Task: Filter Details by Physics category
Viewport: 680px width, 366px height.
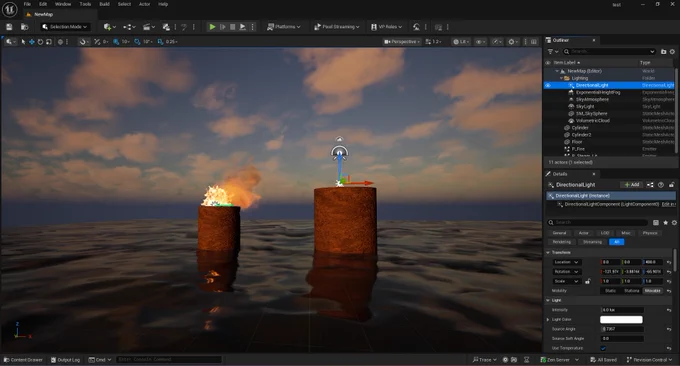Action: click(650, 233)
